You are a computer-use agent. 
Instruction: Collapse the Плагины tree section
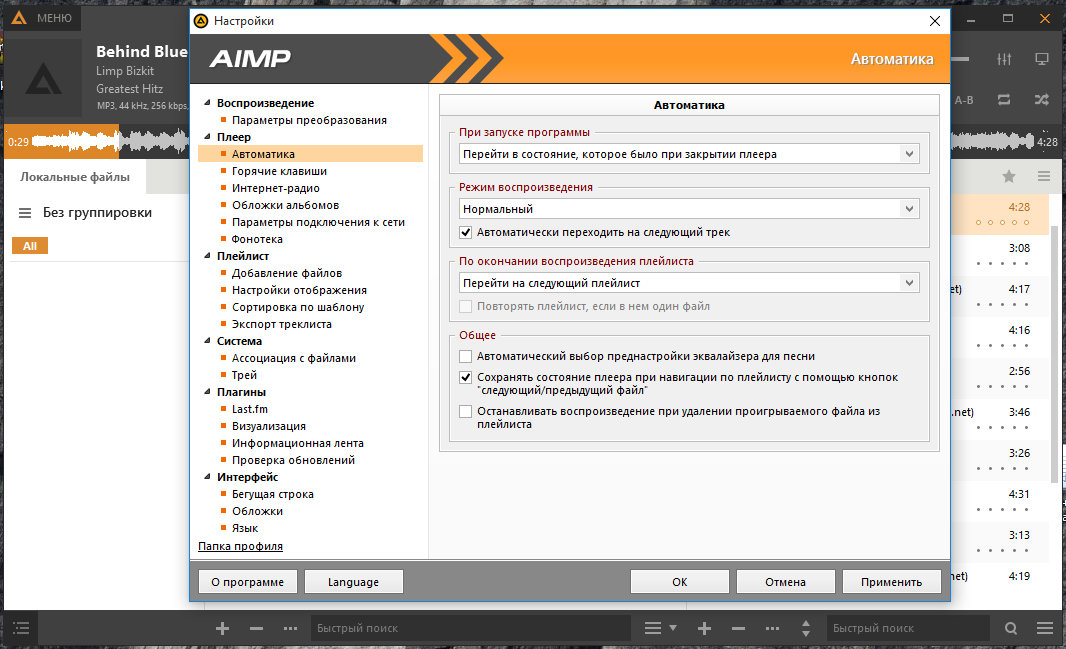[x=207, y=391]
